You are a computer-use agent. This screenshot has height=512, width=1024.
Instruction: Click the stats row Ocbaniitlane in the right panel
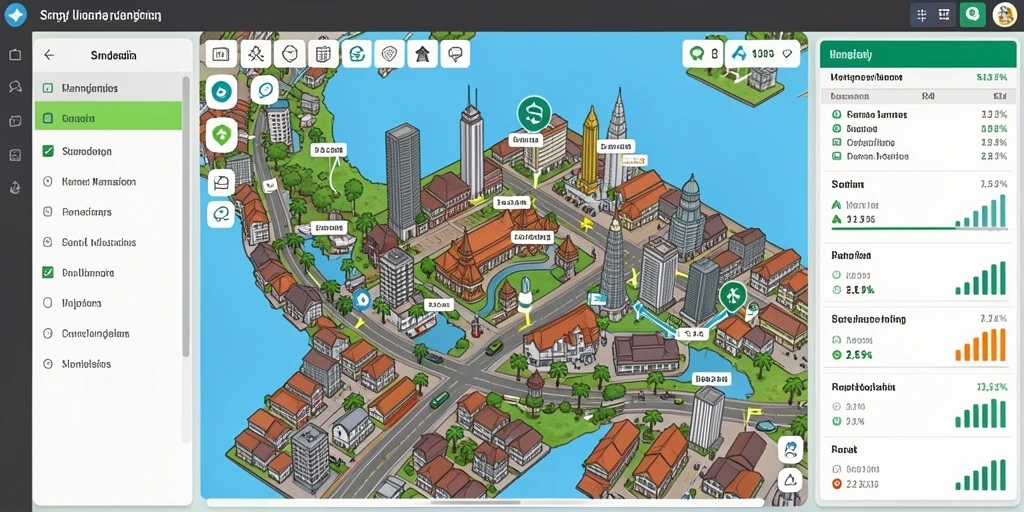920,142
